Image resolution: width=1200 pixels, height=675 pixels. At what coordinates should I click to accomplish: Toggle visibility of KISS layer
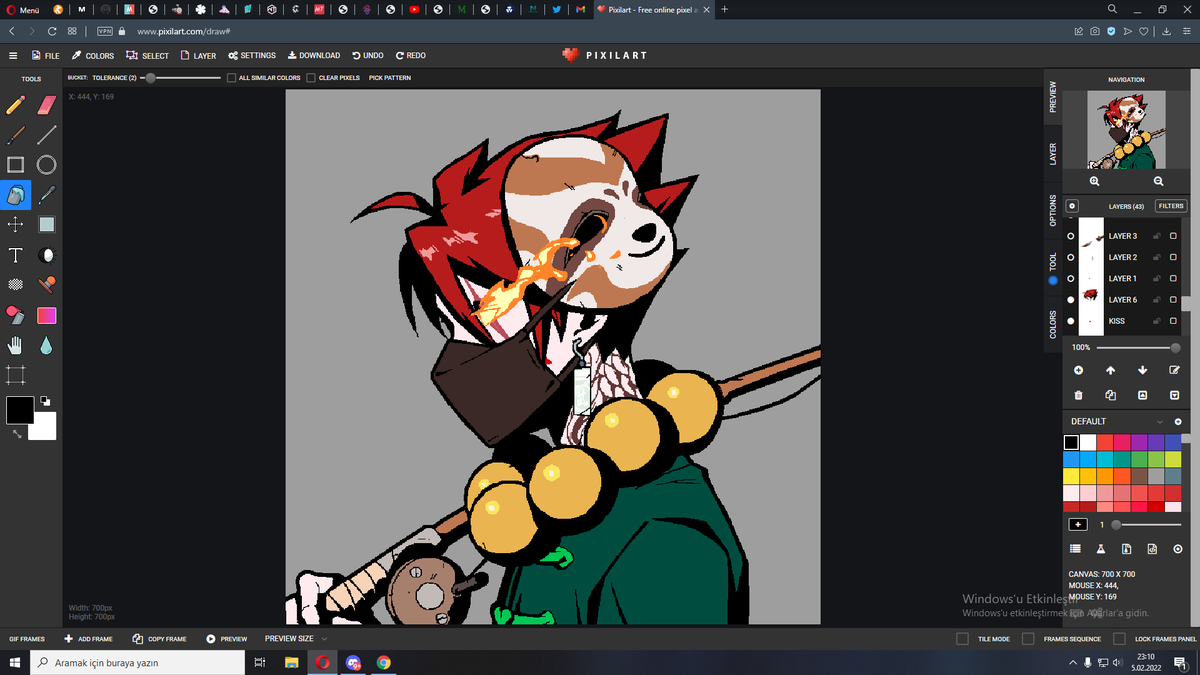1071,321
